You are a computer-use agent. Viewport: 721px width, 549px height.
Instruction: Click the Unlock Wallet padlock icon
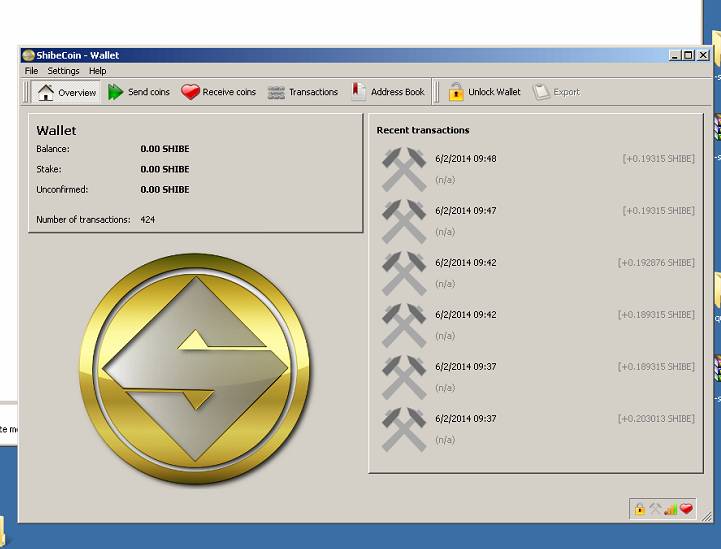(456, 92)
